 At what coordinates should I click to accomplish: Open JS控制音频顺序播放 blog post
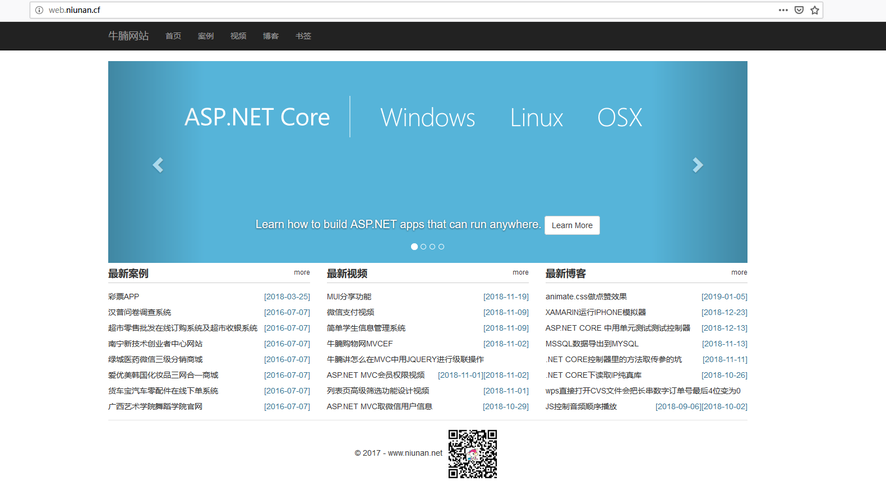point(581,407)
